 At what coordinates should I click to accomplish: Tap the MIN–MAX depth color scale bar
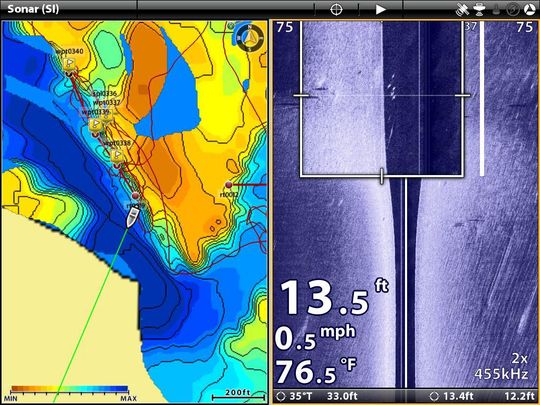point(70,389)
